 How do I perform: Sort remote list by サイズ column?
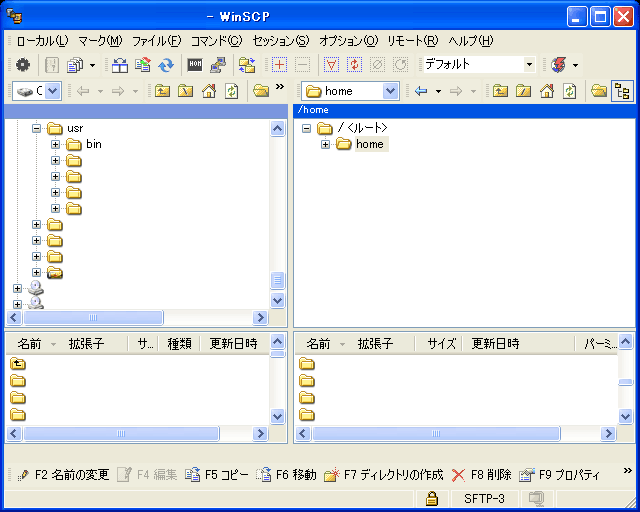(x=441, y=344)
